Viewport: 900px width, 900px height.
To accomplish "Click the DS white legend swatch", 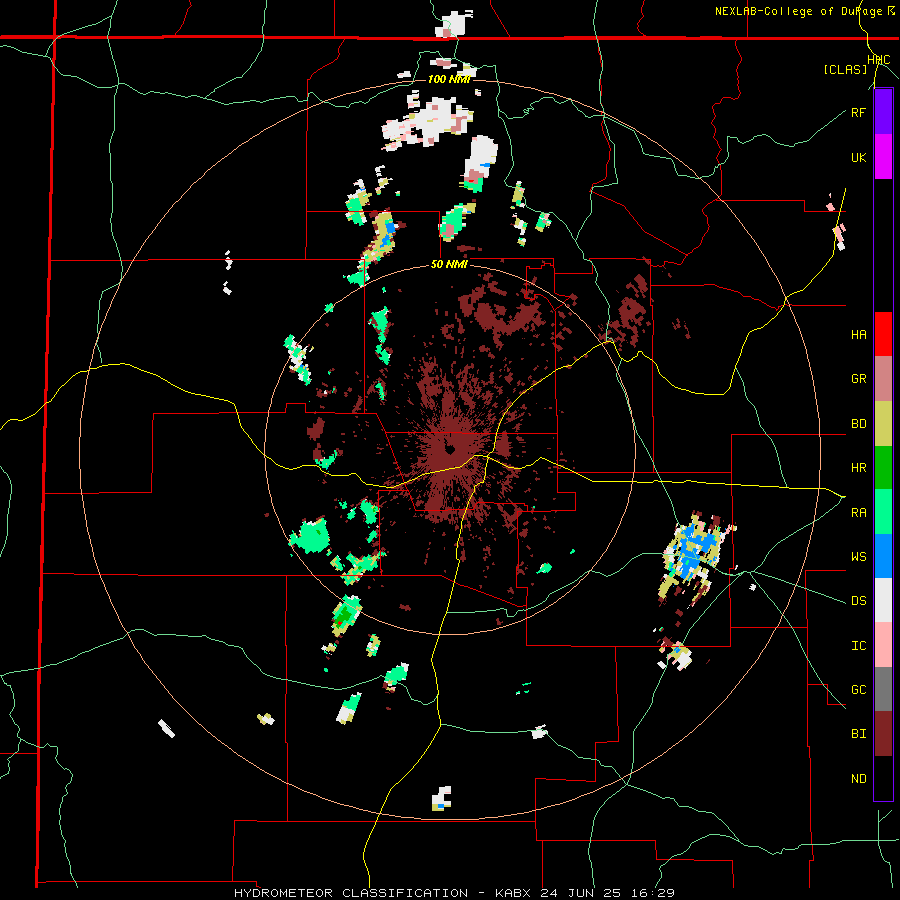I will click(x=883, y=600).
